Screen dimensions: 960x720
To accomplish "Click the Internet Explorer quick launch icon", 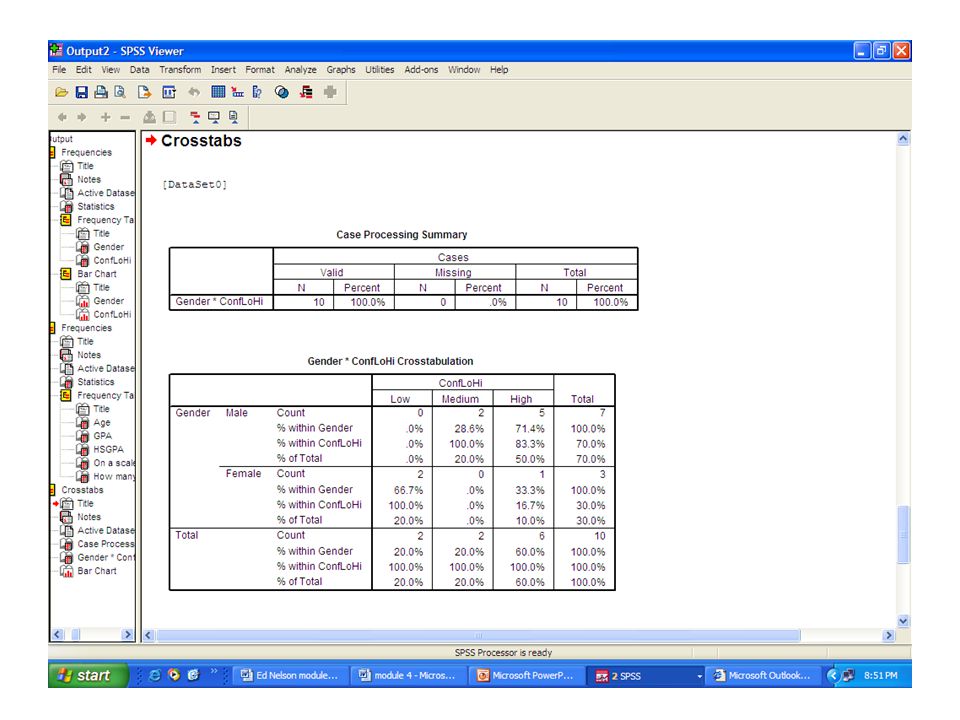I will click(x=155, y=675).
